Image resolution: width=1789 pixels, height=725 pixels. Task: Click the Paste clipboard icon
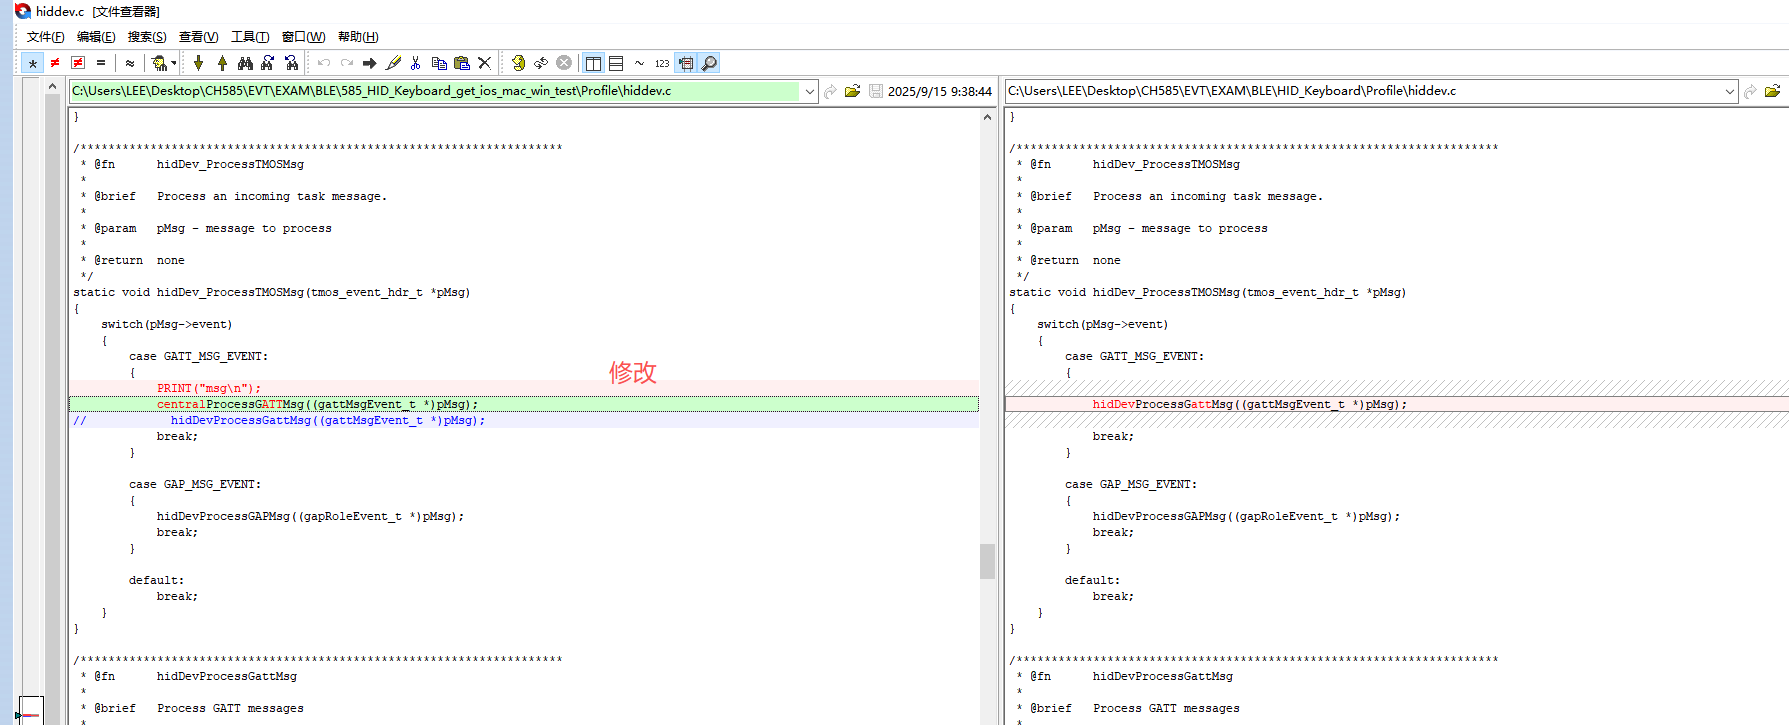462,63
